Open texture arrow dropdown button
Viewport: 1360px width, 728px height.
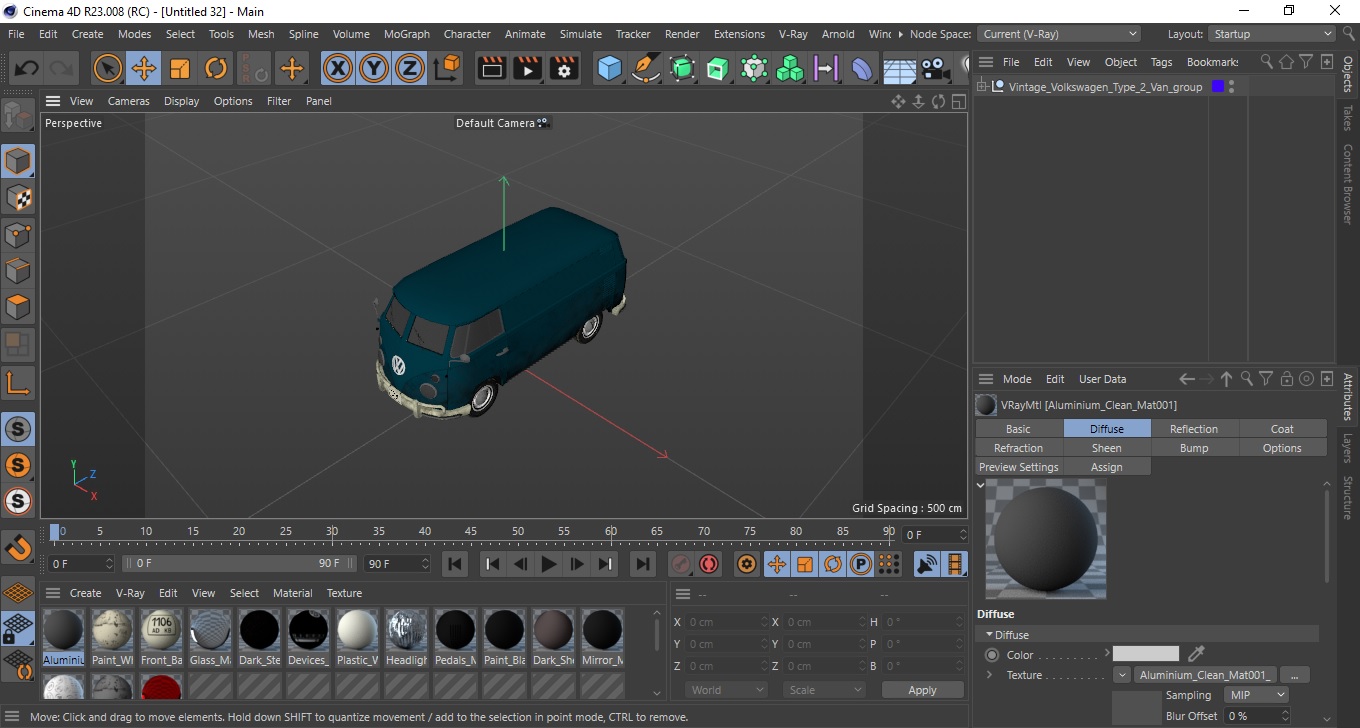point(1122,675)
